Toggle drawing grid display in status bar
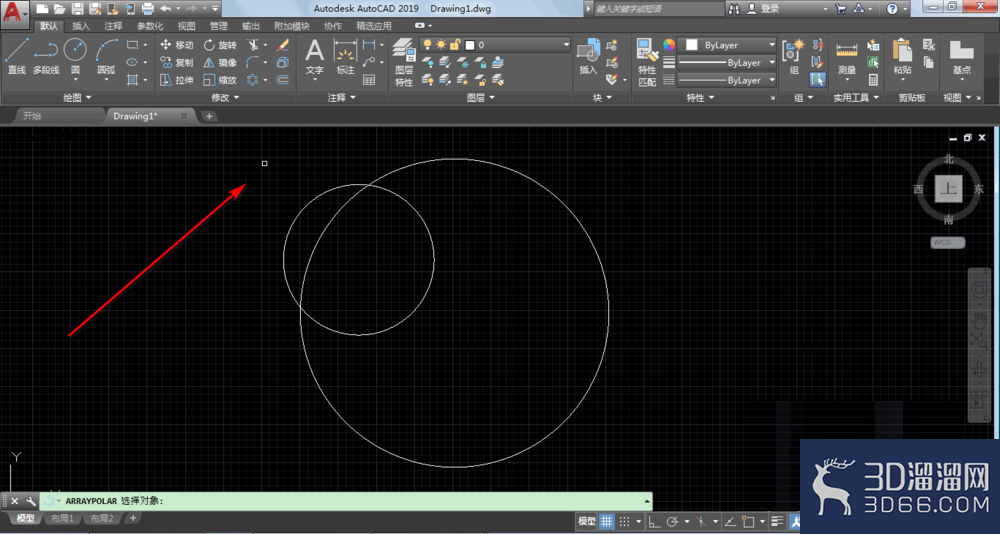This screenshot has width=1000, height=534. pos(607,521)
